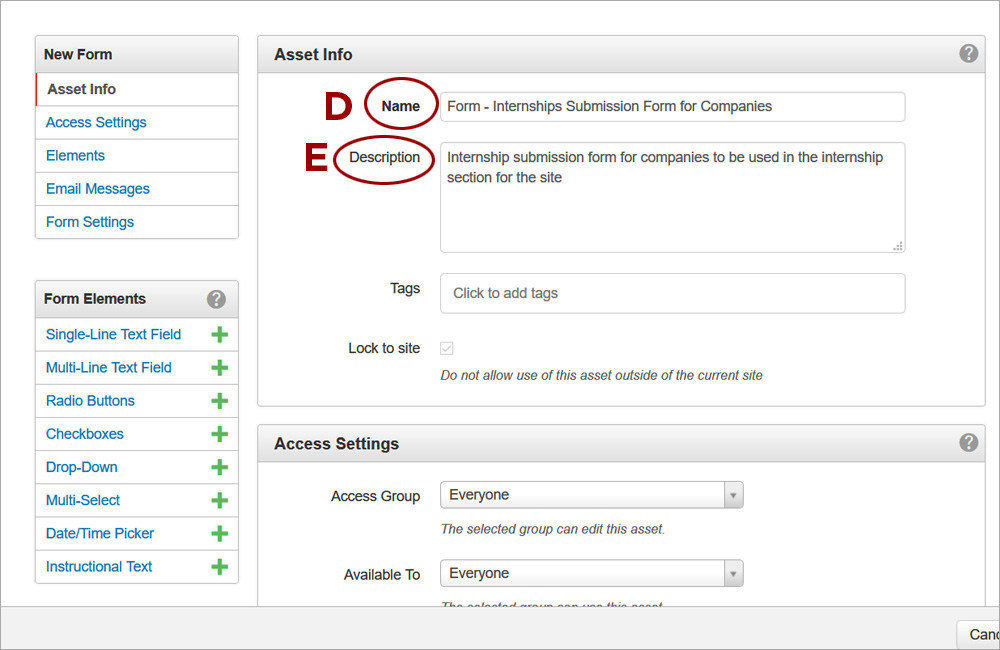1000x650 pixels.
Task: Expand the Available To dropdown
Action: click(x=591, y=573)
